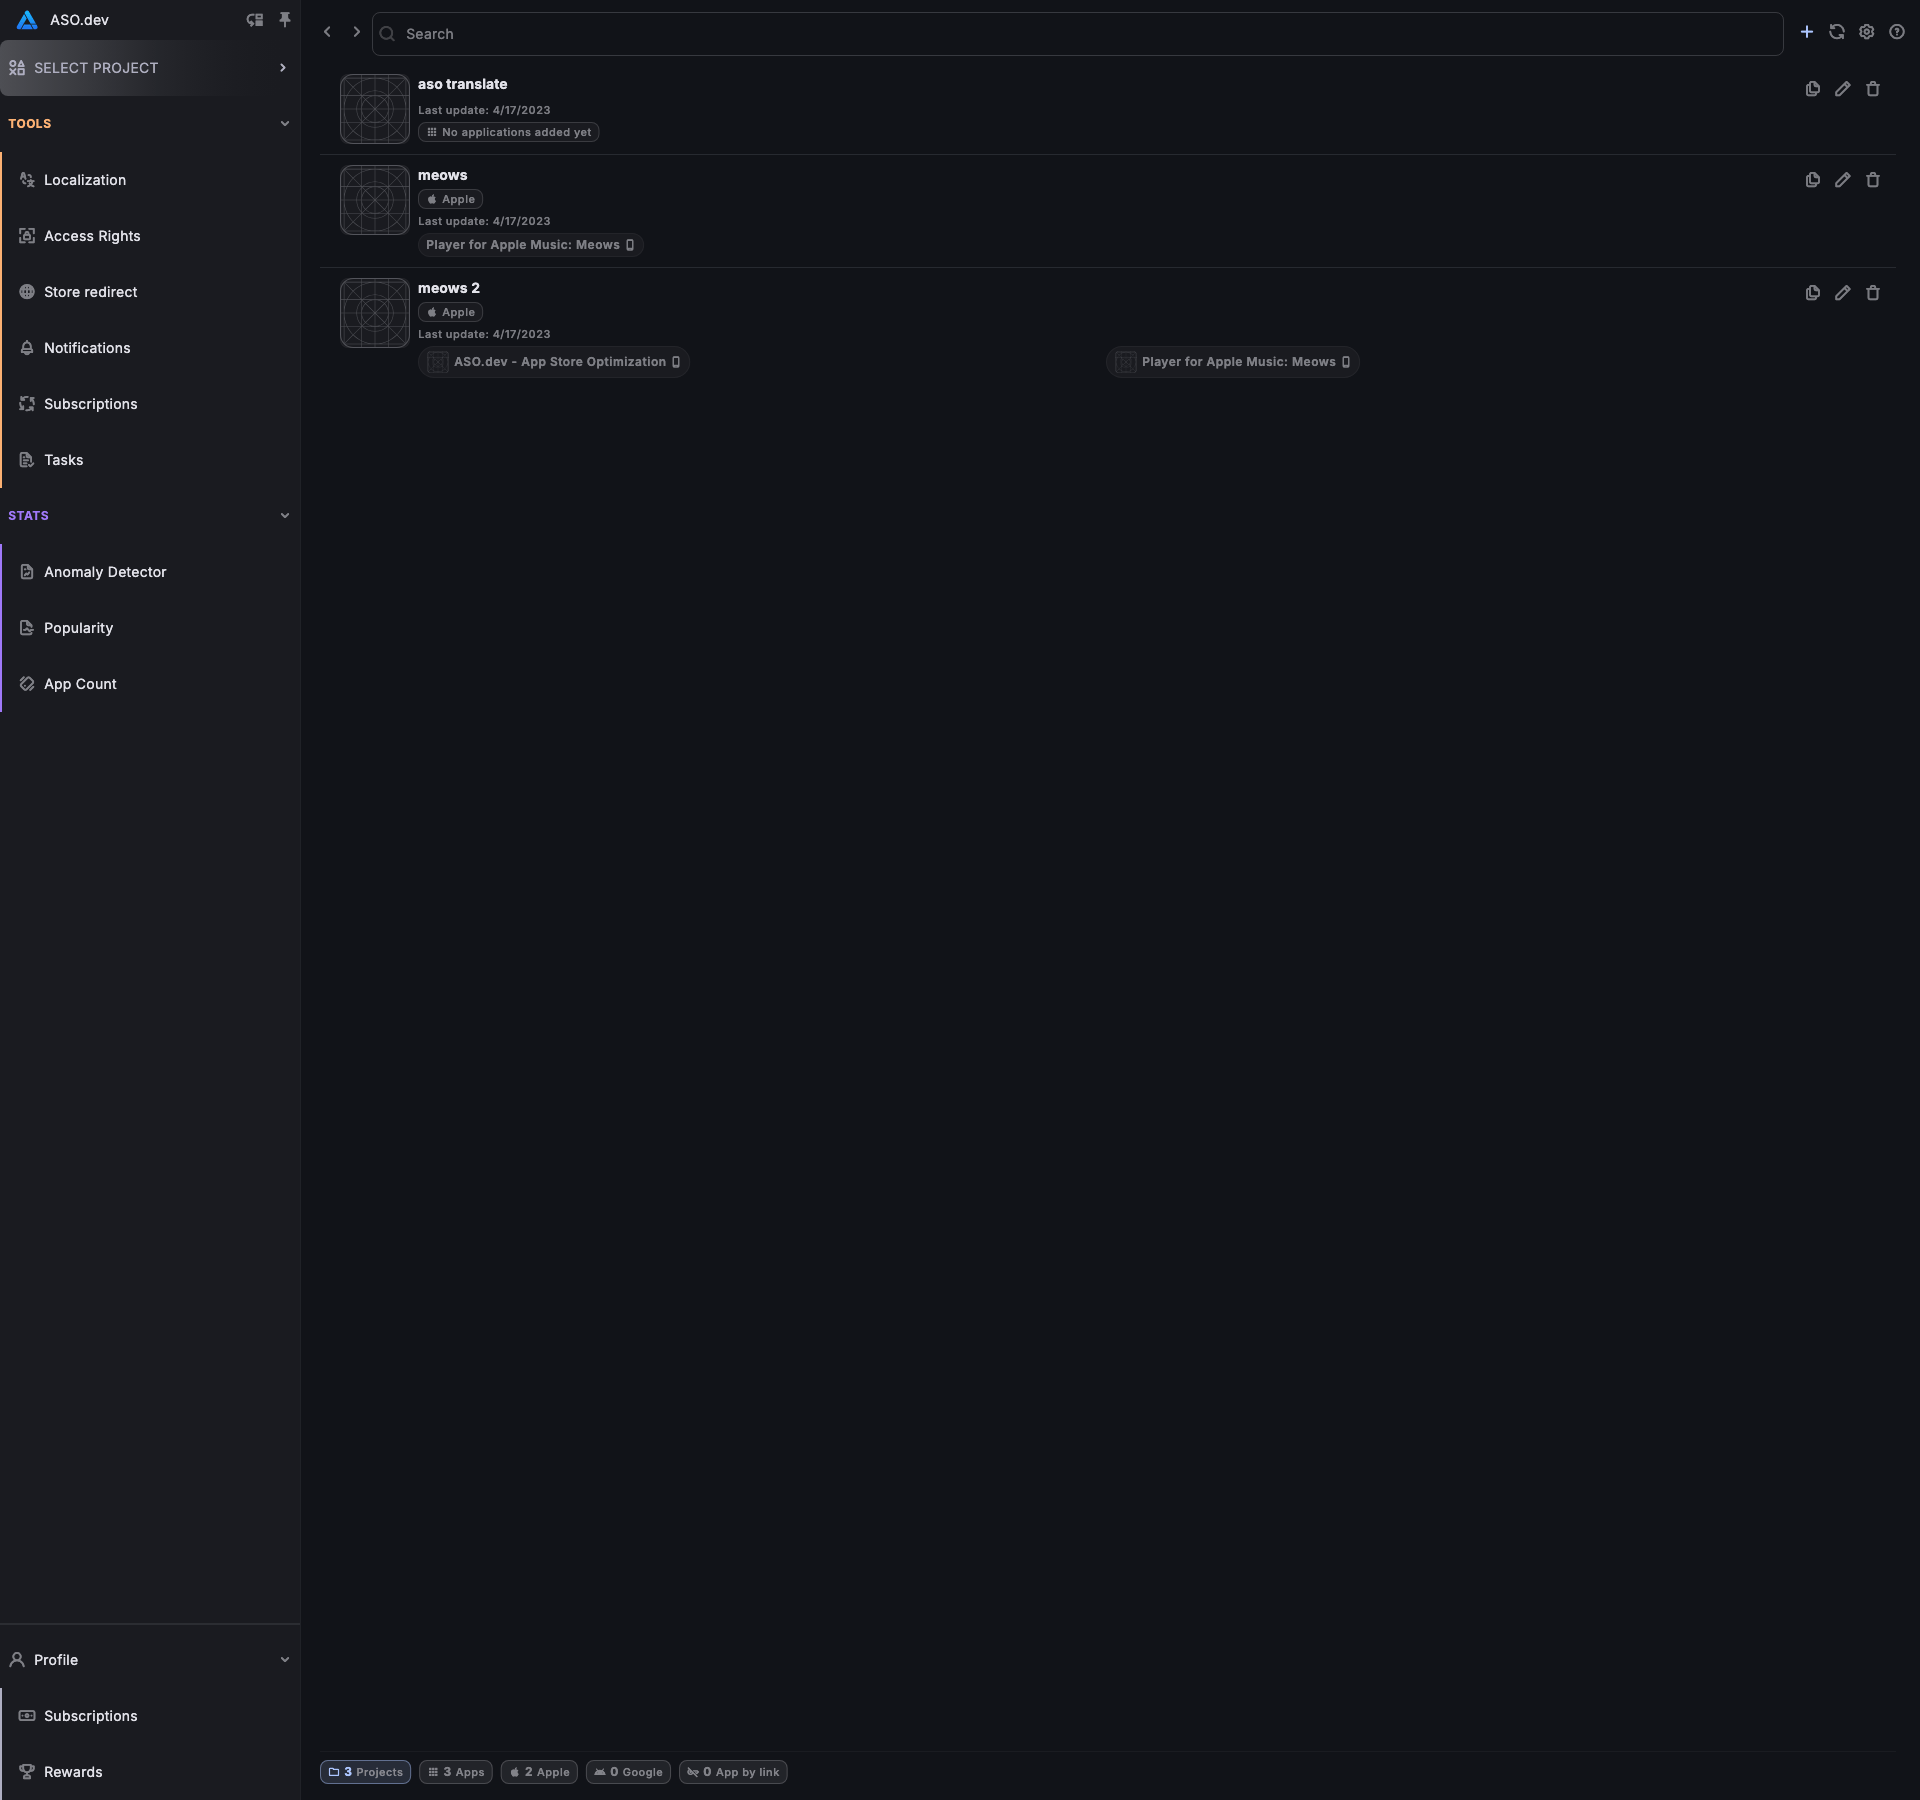Click the meows 2 Last update date

pos(484,334)
